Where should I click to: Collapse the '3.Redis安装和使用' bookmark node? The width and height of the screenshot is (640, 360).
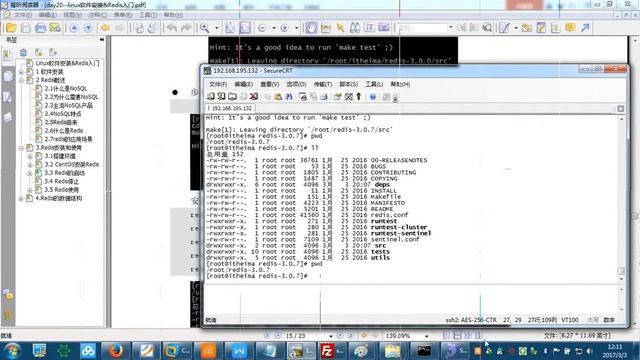(x=21, y=148)
